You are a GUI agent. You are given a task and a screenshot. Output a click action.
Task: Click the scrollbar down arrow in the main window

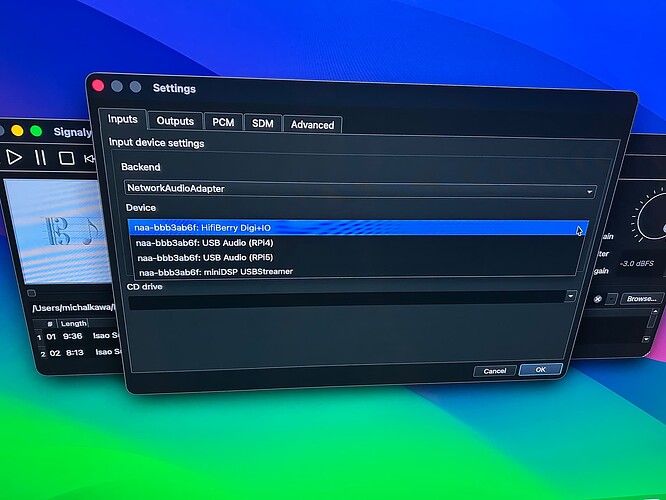[646, 339]
